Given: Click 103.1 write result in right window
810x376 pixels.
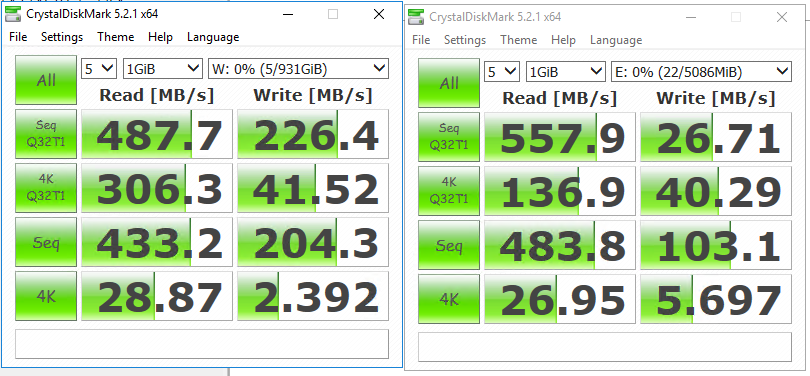Looking at the screenshot, I should pyautogui.click(x=716, y=245).
